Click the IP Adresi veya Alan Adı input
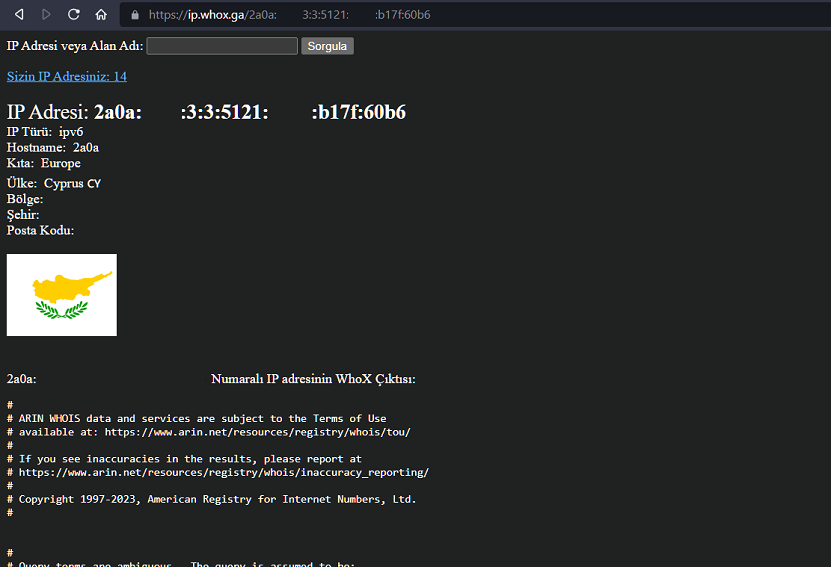 coord(222,46)
